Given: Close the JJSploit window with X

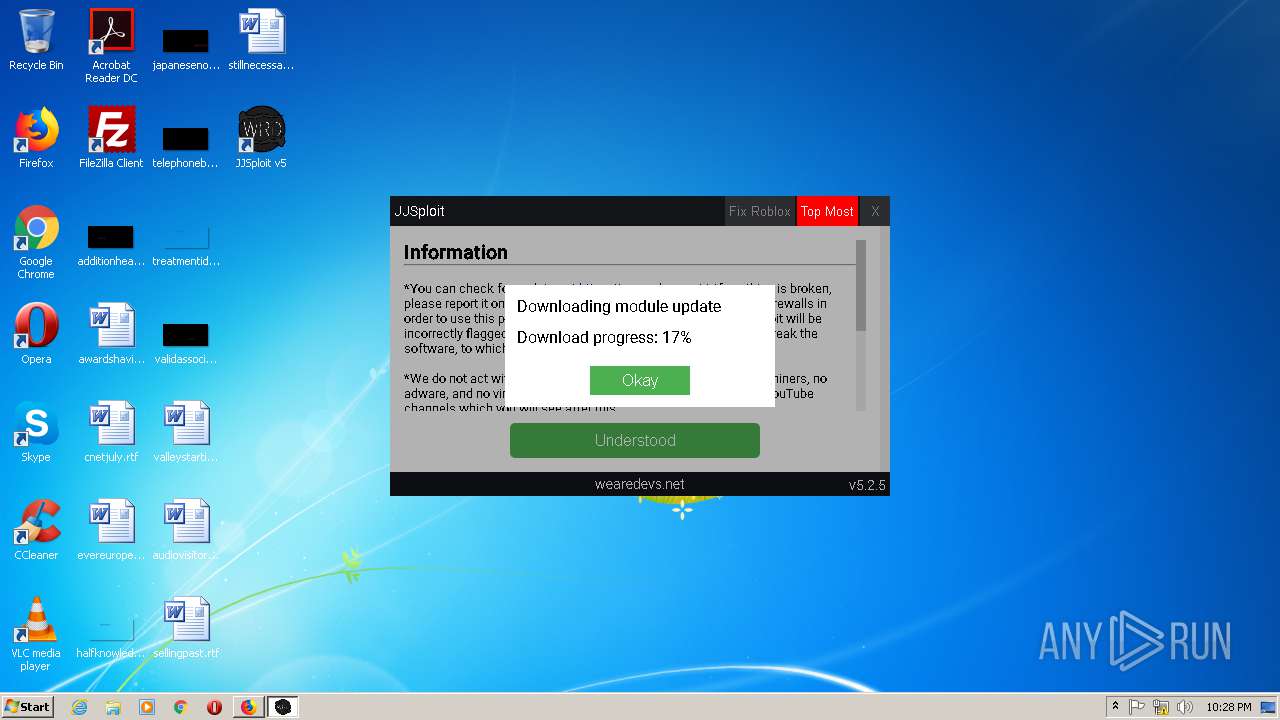Looking at the screenshot, I should coord(875,211).
